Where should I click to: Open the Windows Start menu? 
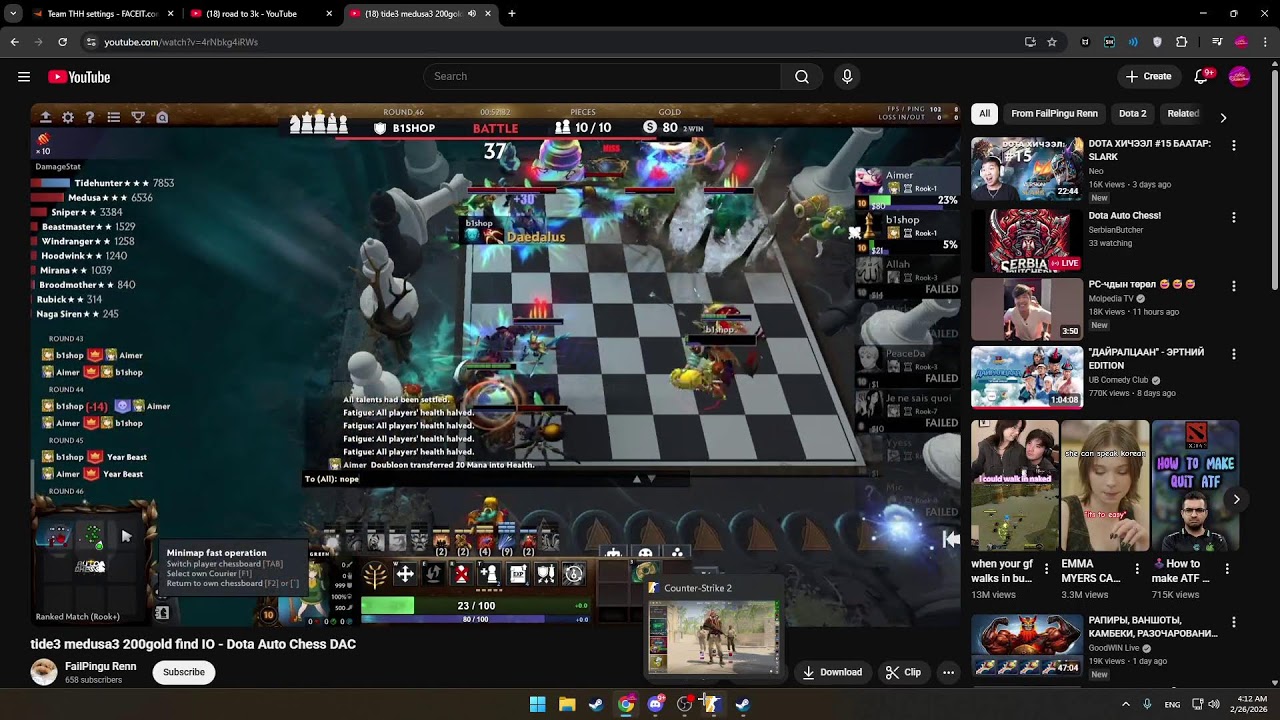pos(537,704)
